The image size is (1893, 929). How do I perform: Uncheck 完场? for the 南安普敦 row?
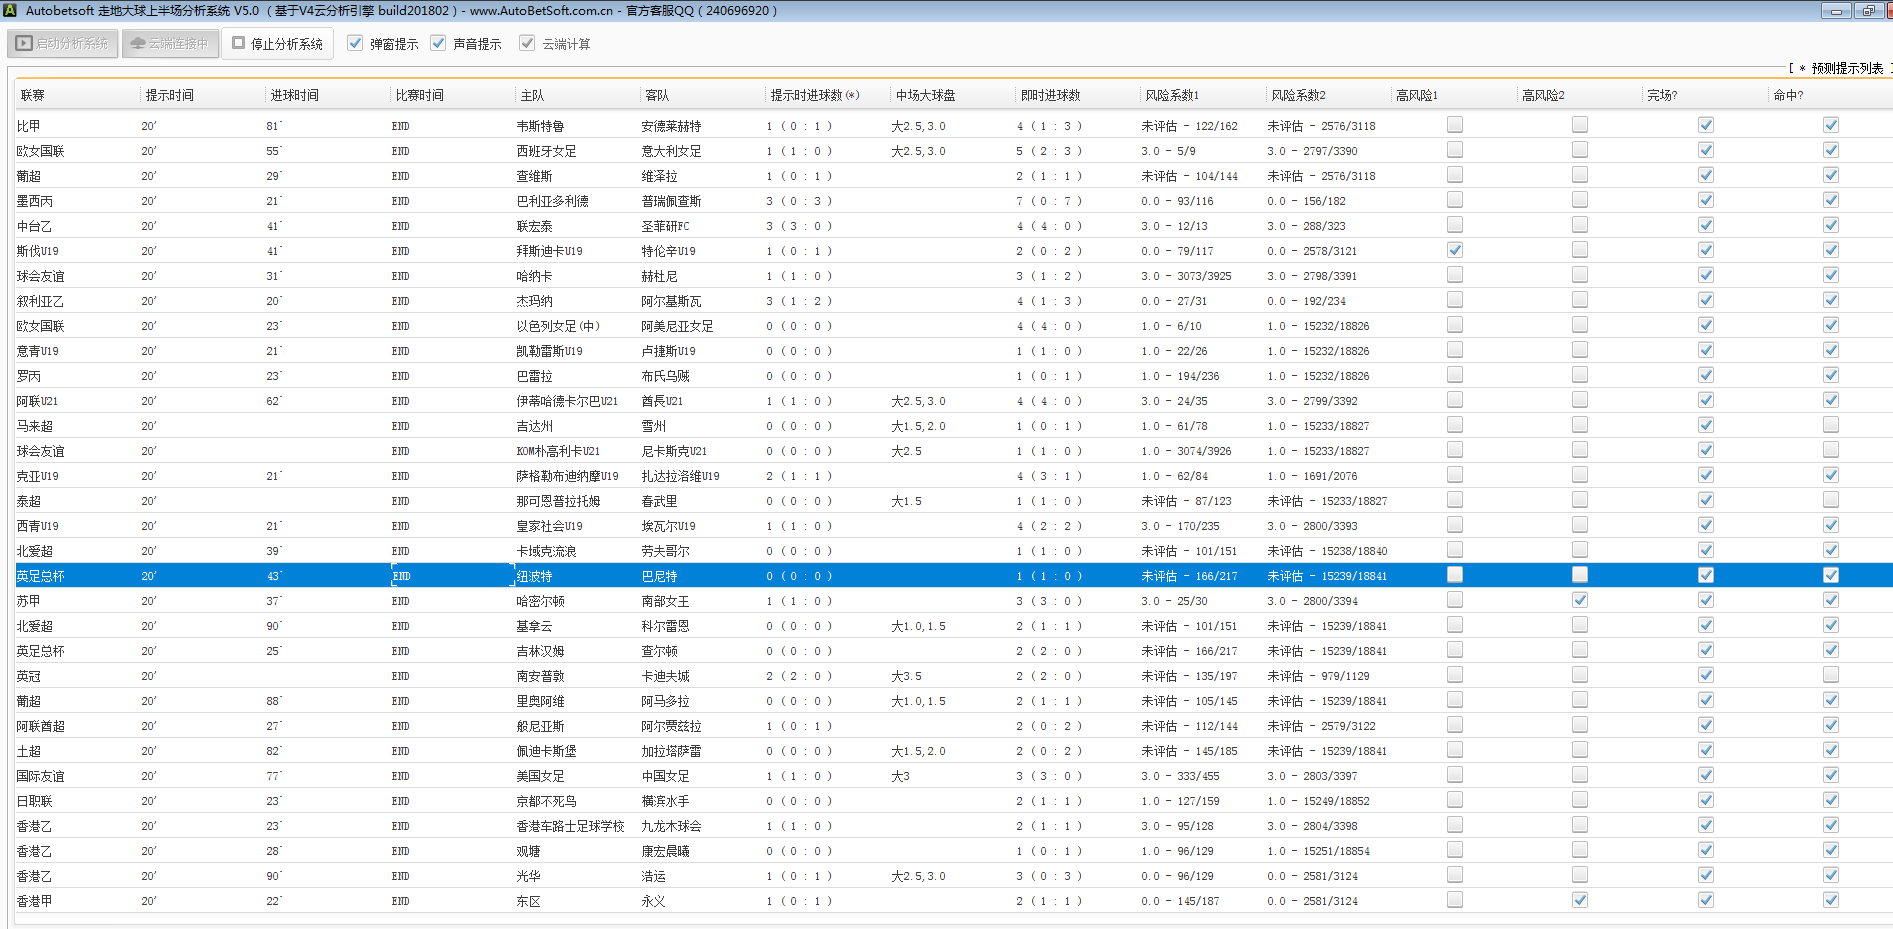point(1706,675)
